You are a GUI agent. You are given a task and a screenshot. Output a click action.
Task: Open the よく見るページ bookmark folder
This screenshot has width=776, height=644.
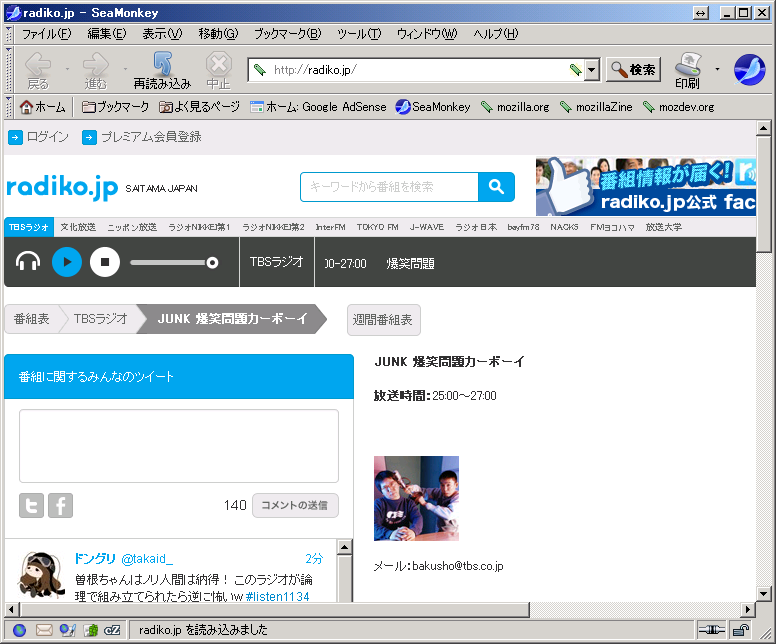(199, 107)
